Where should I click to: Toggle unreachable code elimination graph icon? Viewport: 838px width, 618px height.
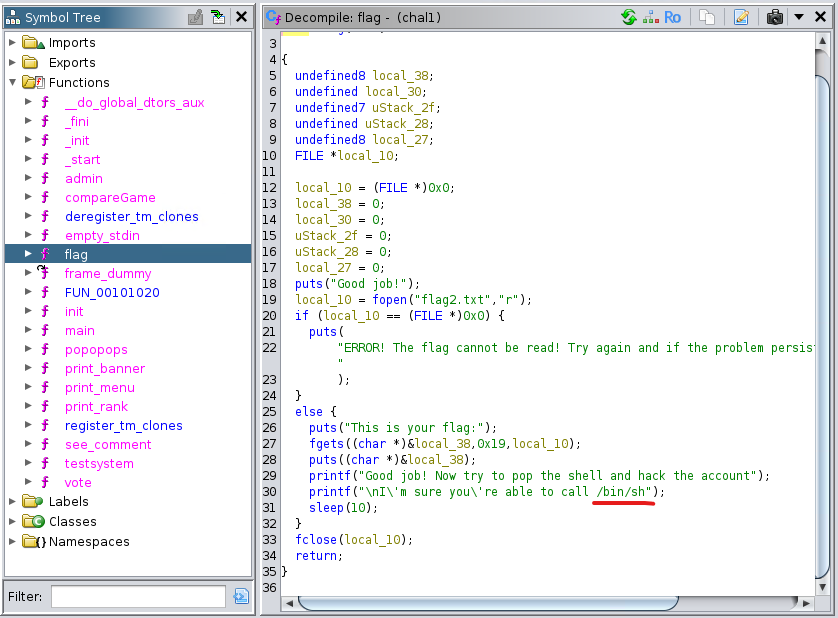coord(650,18)
